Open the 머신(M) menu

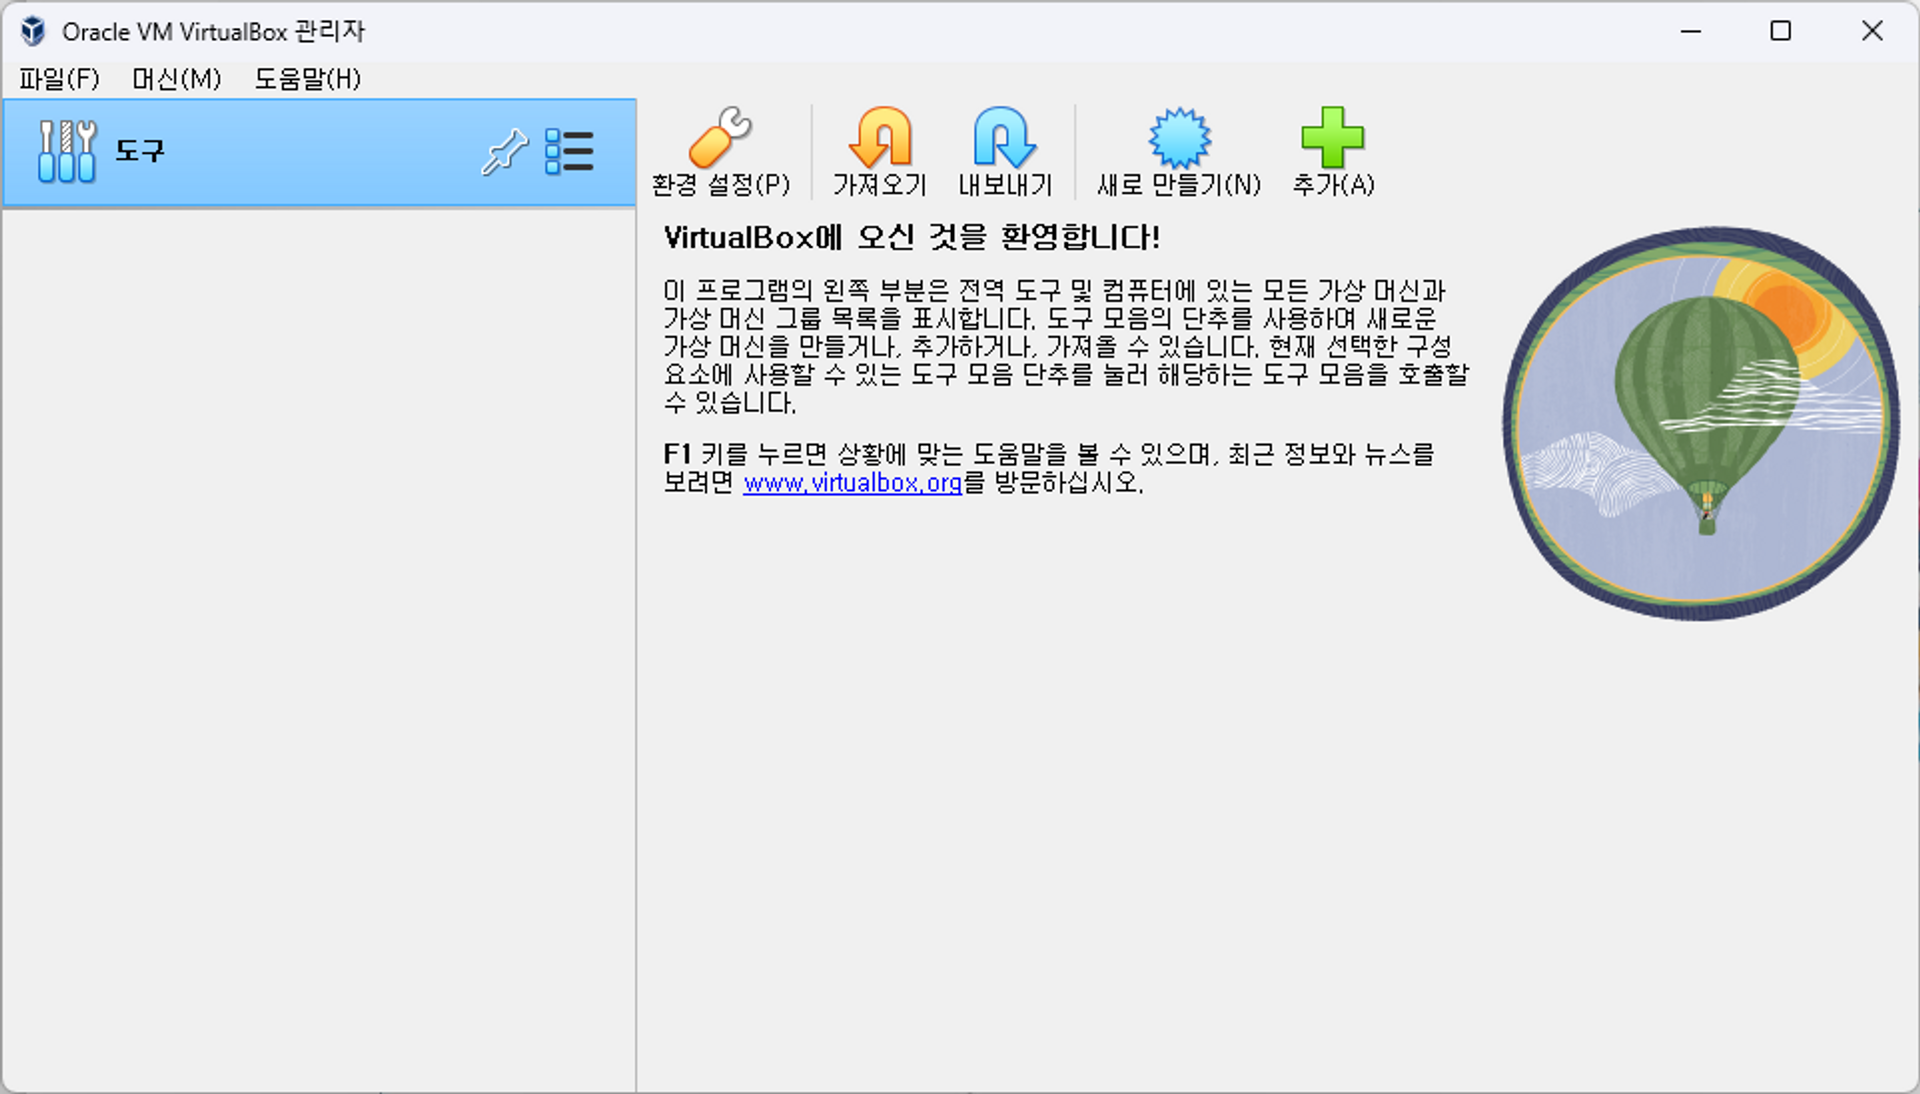[176, 79]
